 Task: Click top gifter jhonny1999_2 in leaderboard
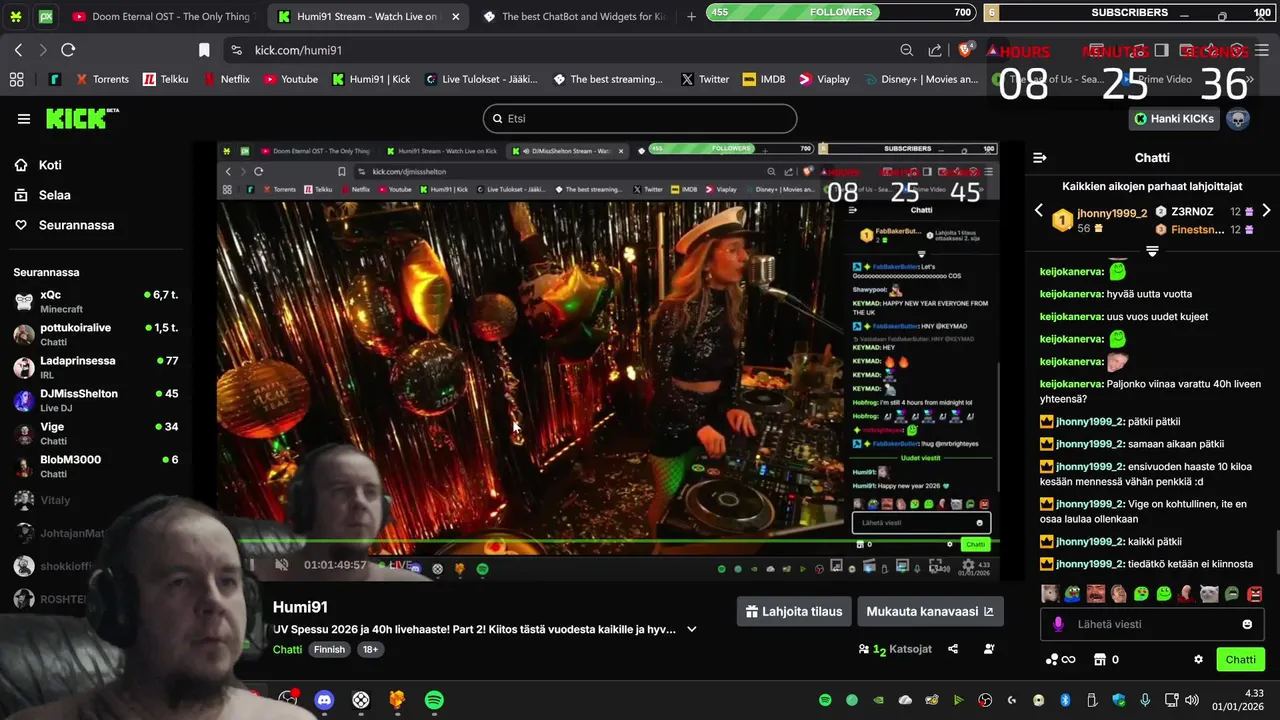click(1098, 219)
